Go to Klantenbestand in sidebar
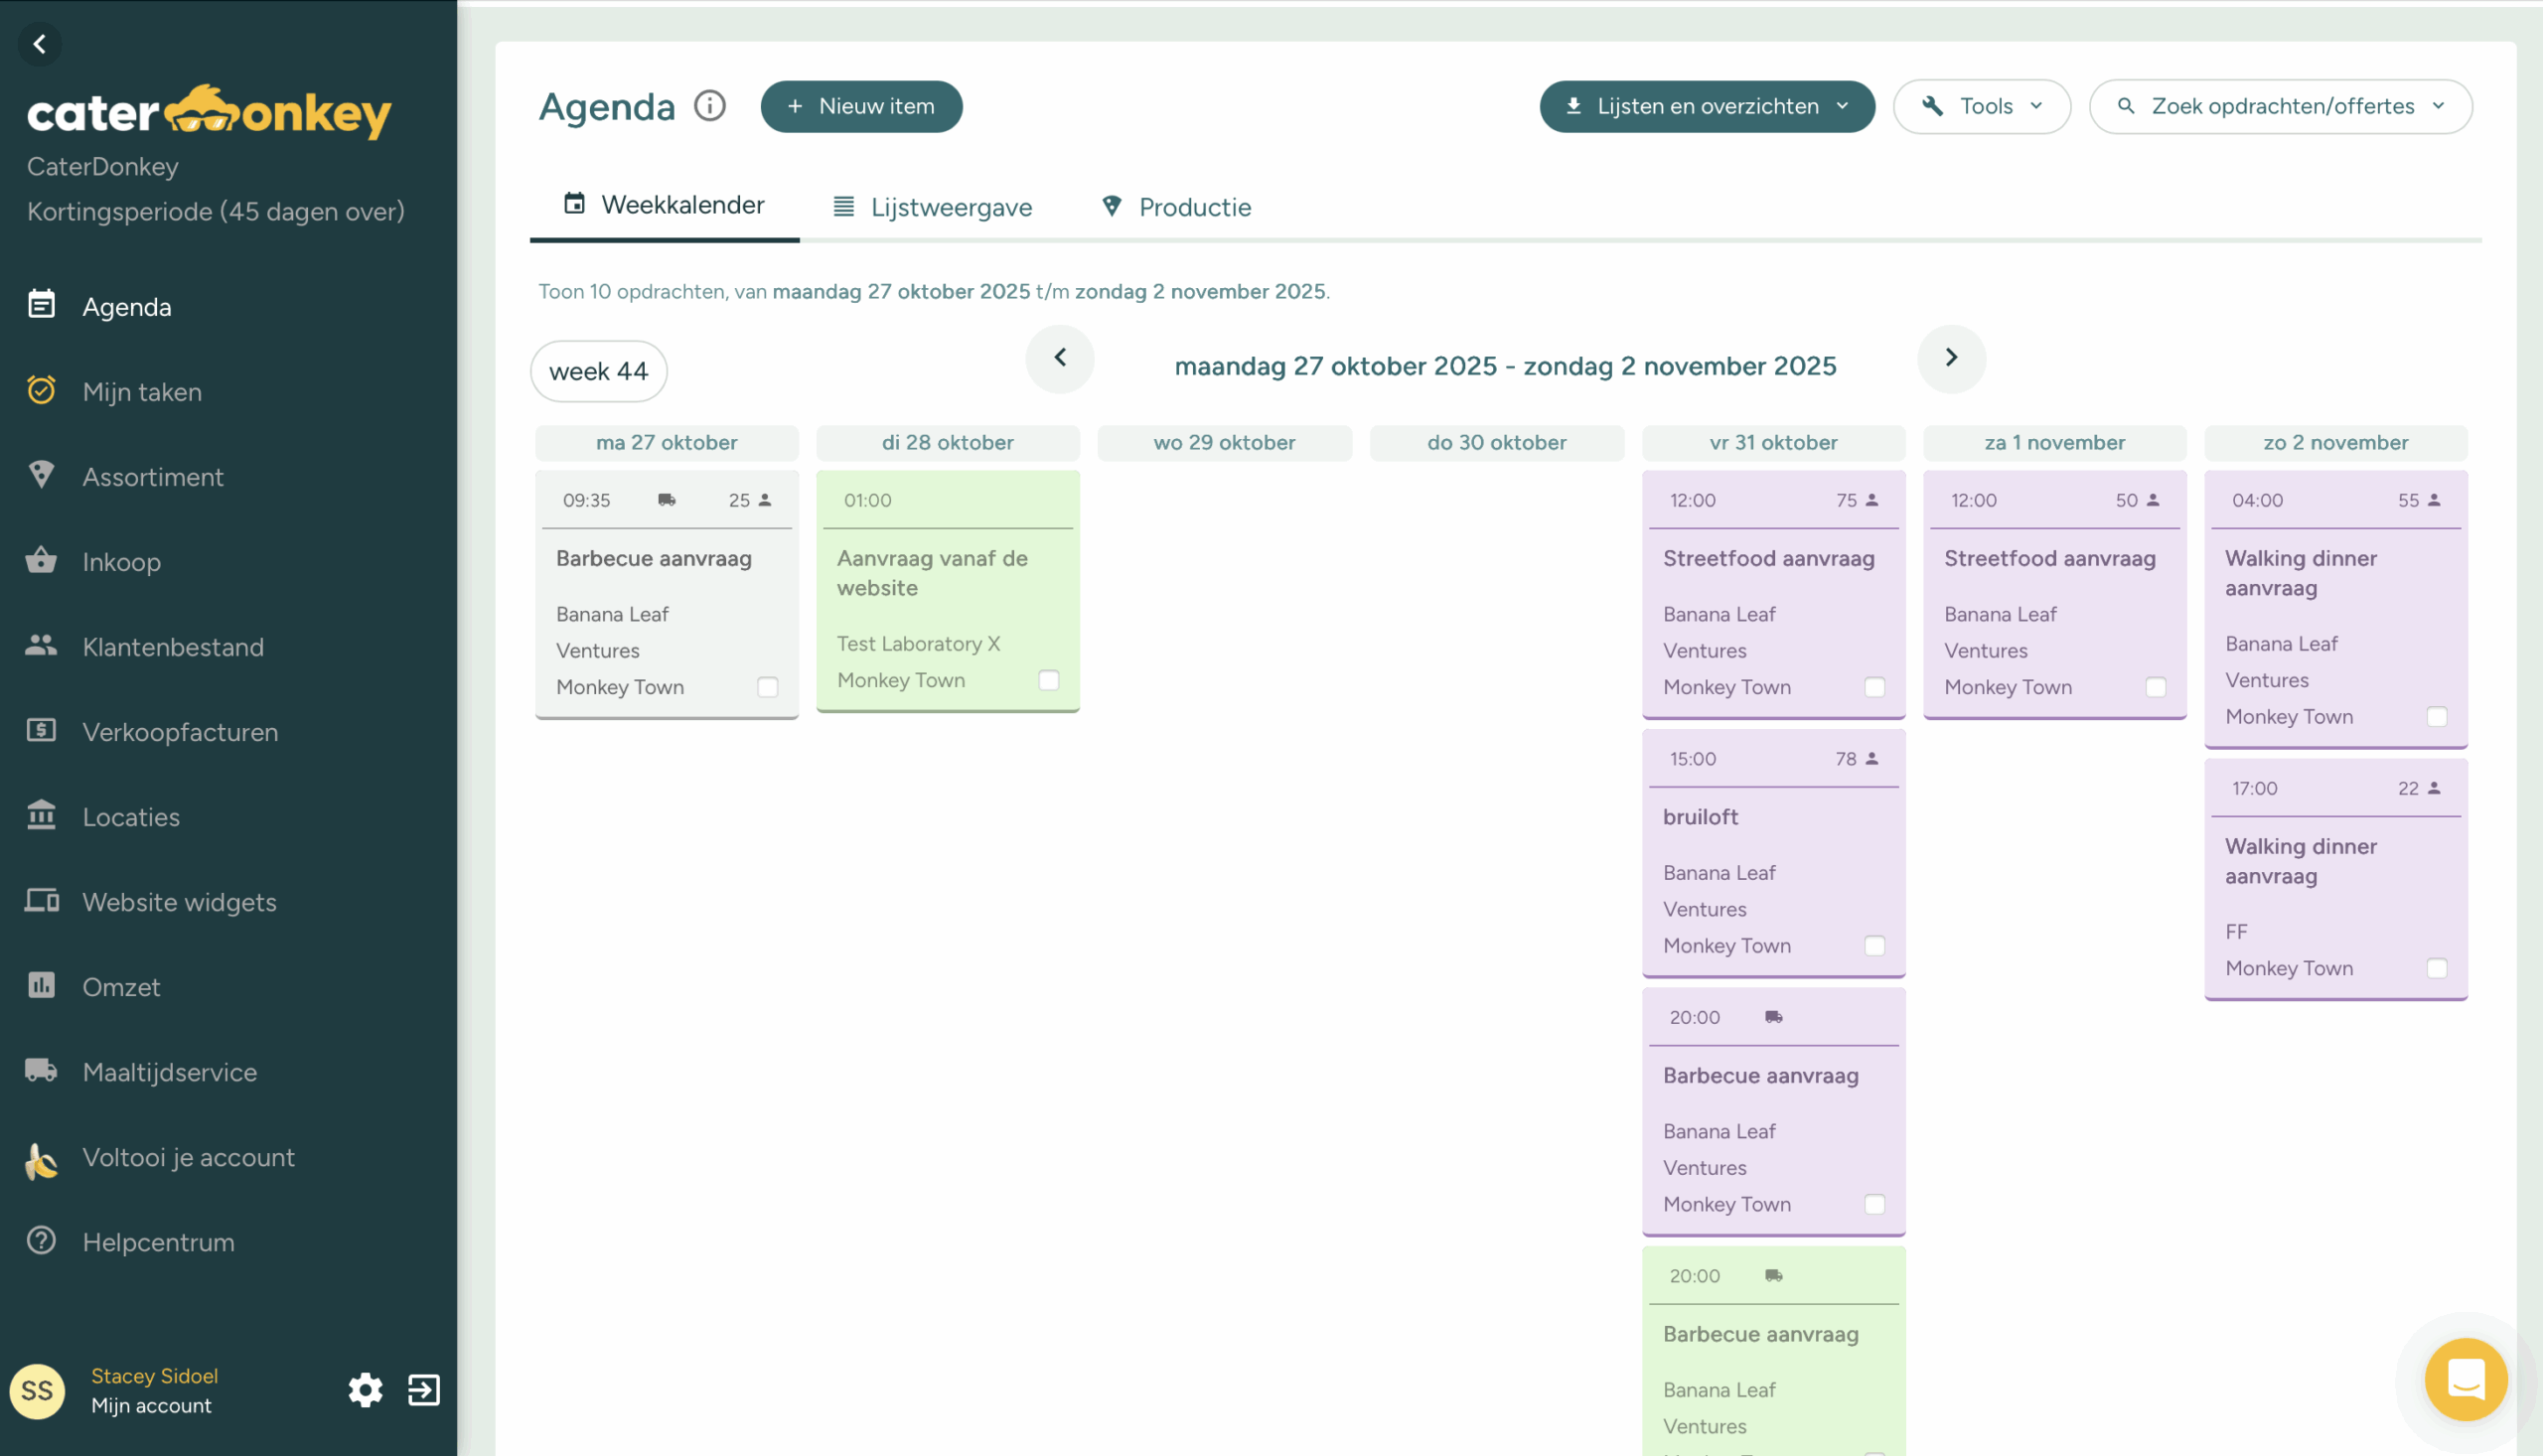The width and height of the screenshot is (2543, 1456). [172, 647]
